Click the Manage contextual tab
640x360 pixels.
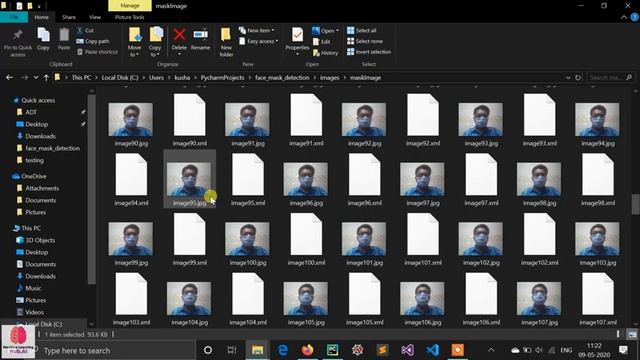pyautogui.click(x=130, y=6)
